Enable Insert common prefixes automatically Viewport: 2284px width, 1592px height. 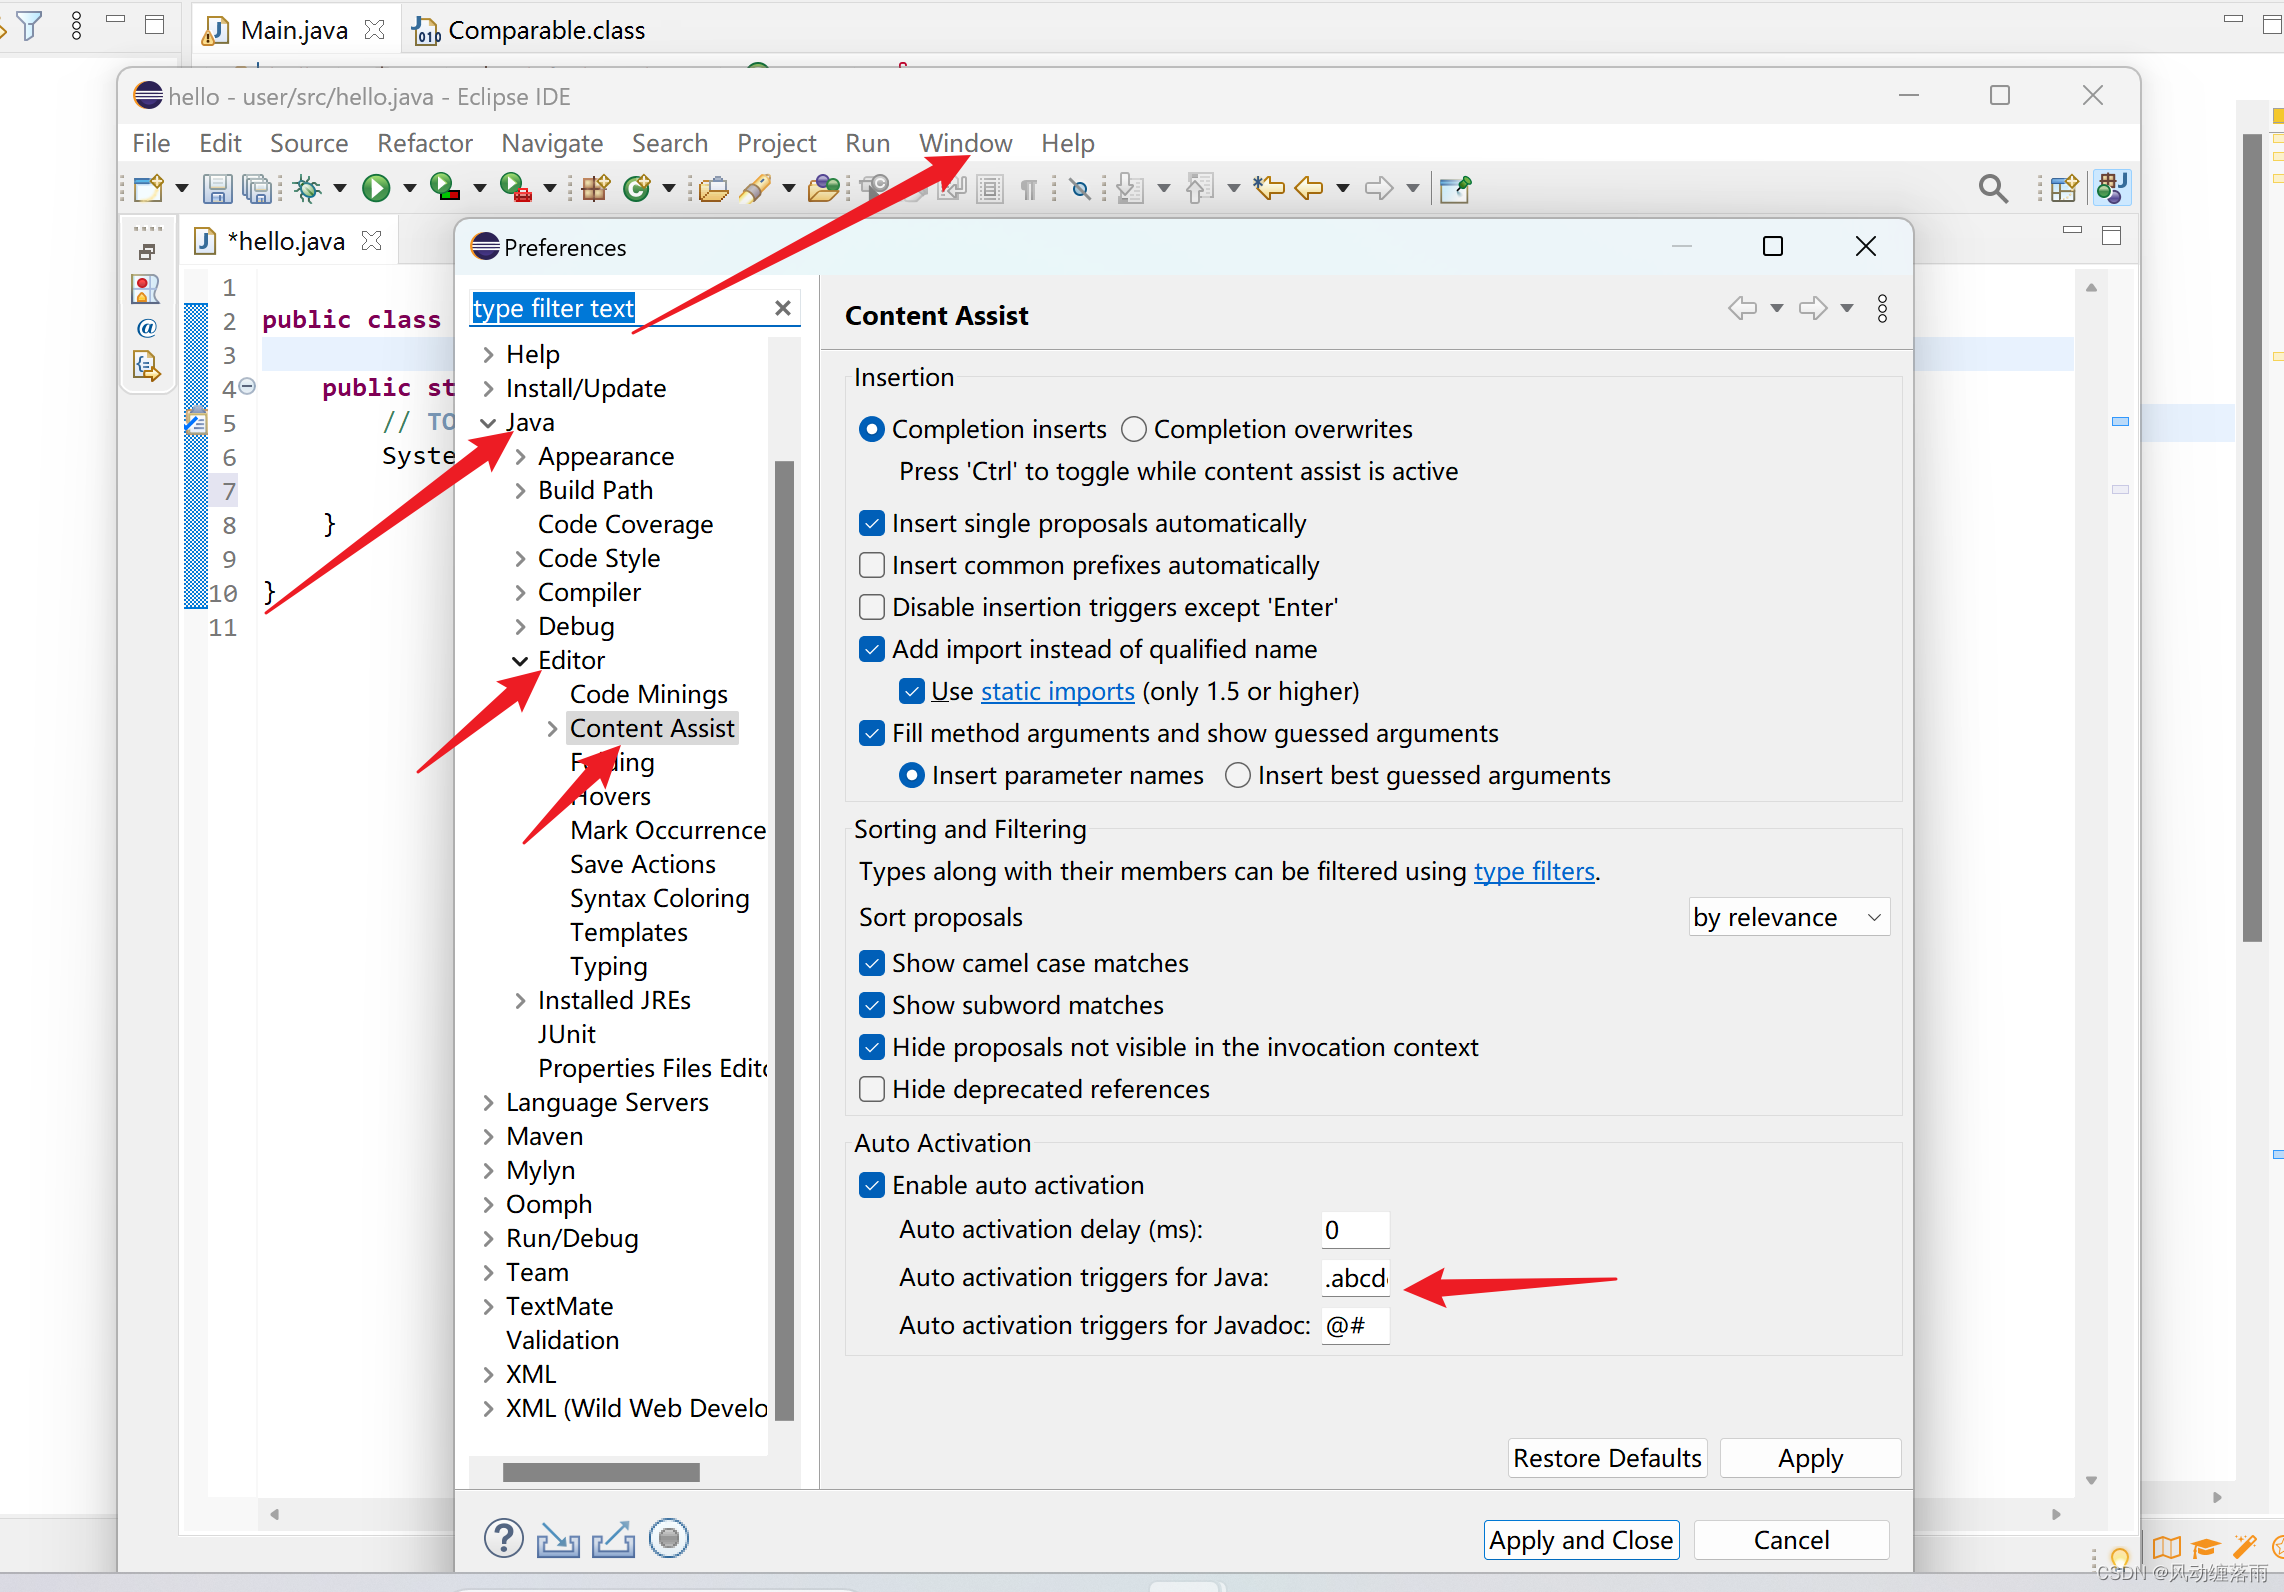coord(872,566)
